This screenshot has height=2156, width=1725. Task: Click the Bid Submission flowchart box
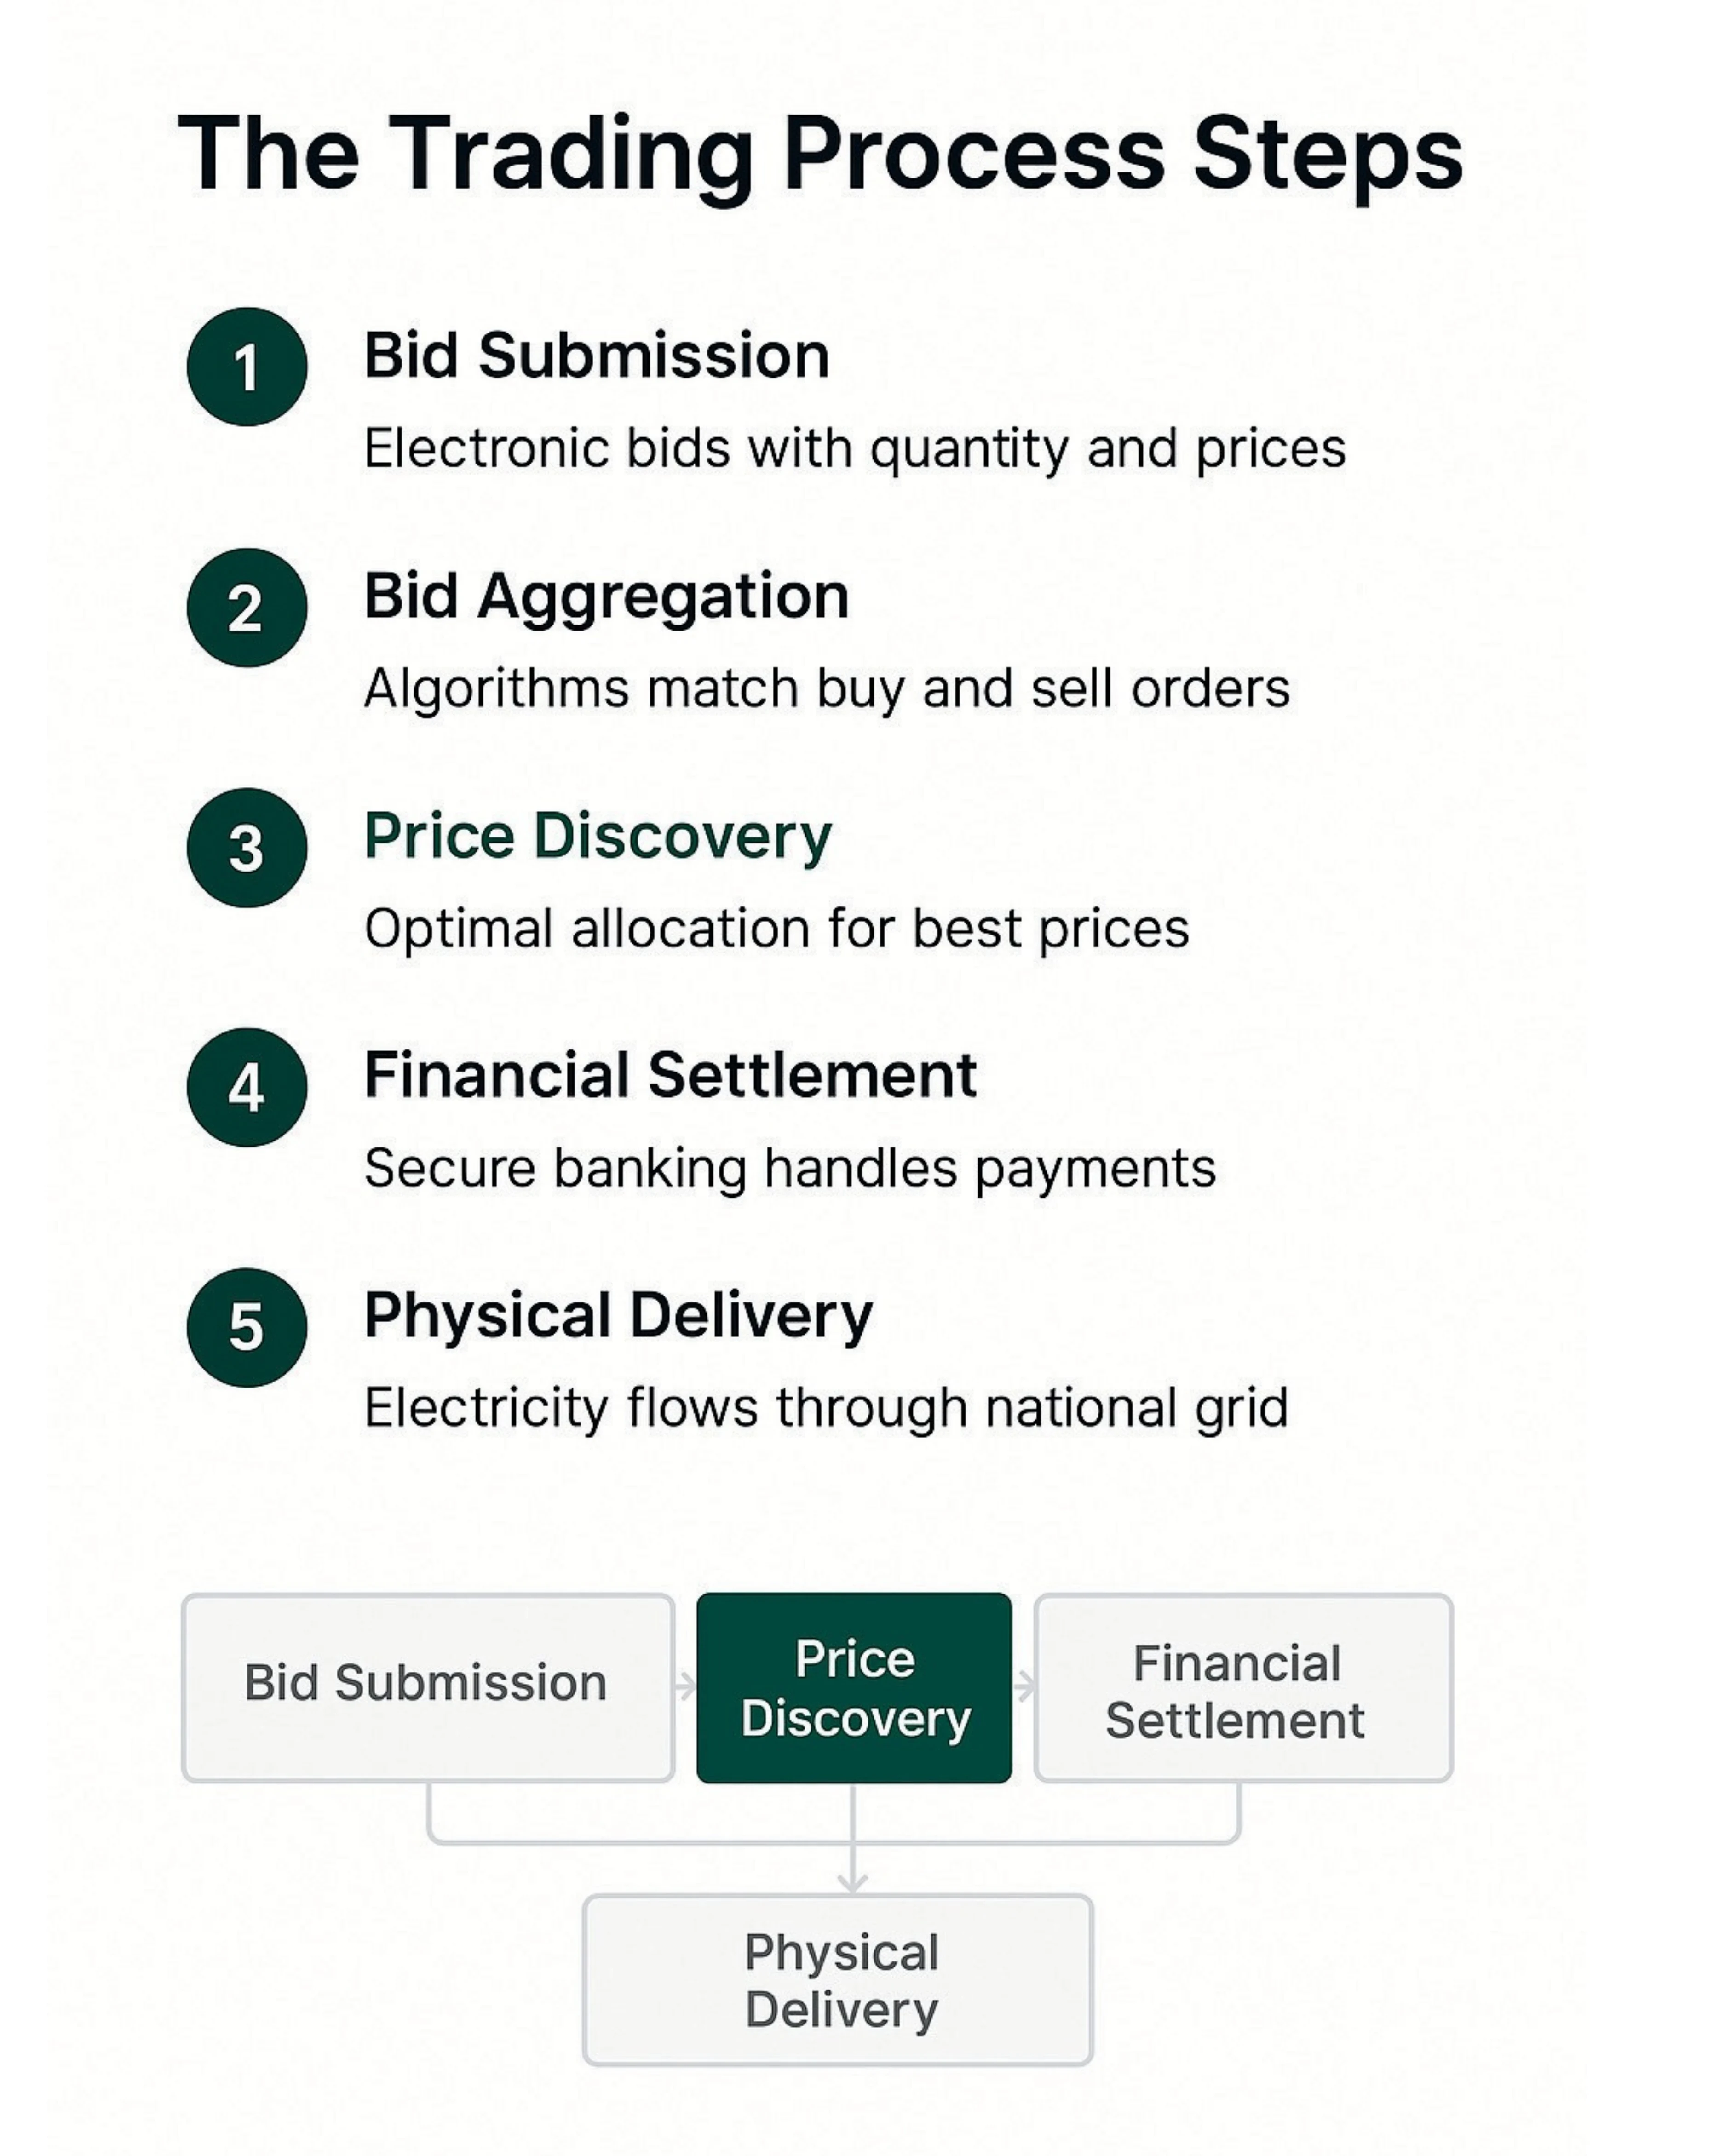[428, 1688]
